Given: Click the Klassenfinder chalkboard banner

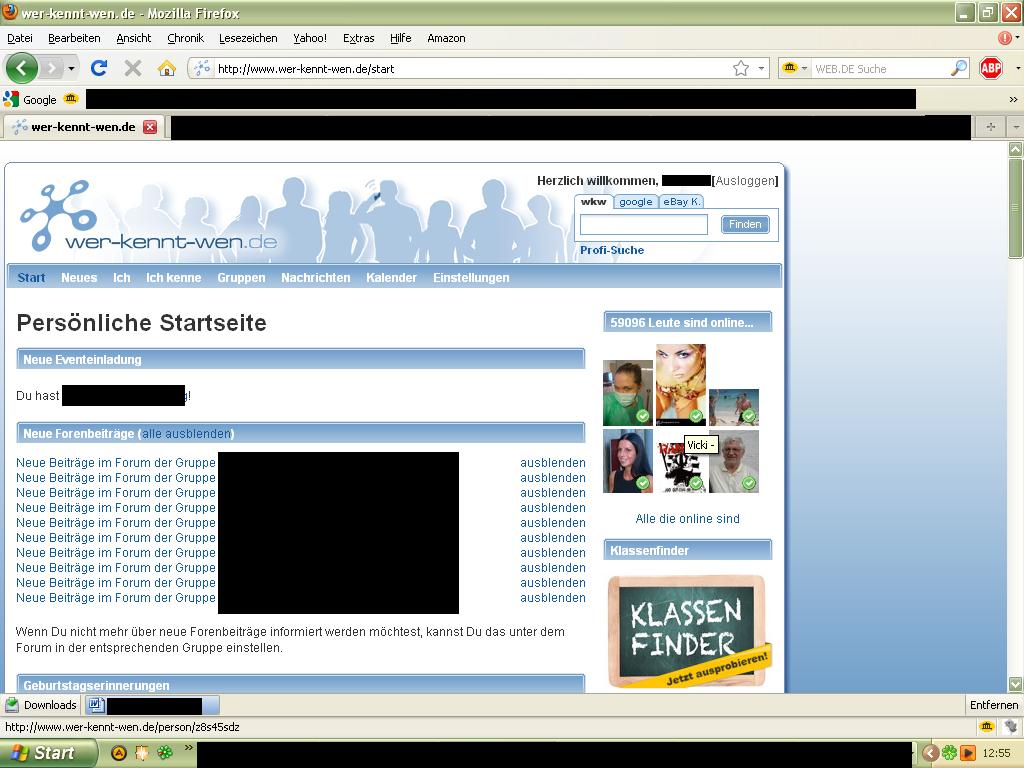Looking at the screenshot, I should tap(688, 631).
